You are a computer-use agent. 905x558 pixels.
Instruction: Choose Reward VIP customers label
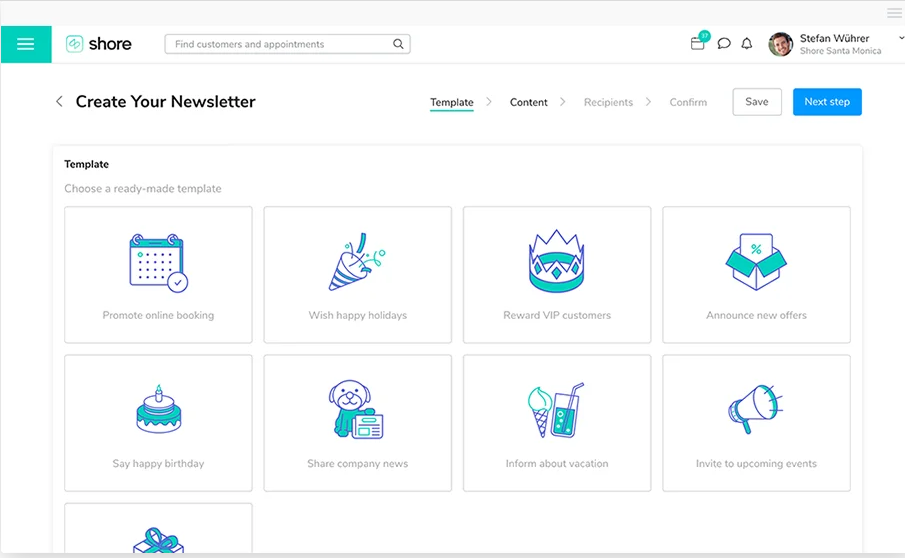557,315
